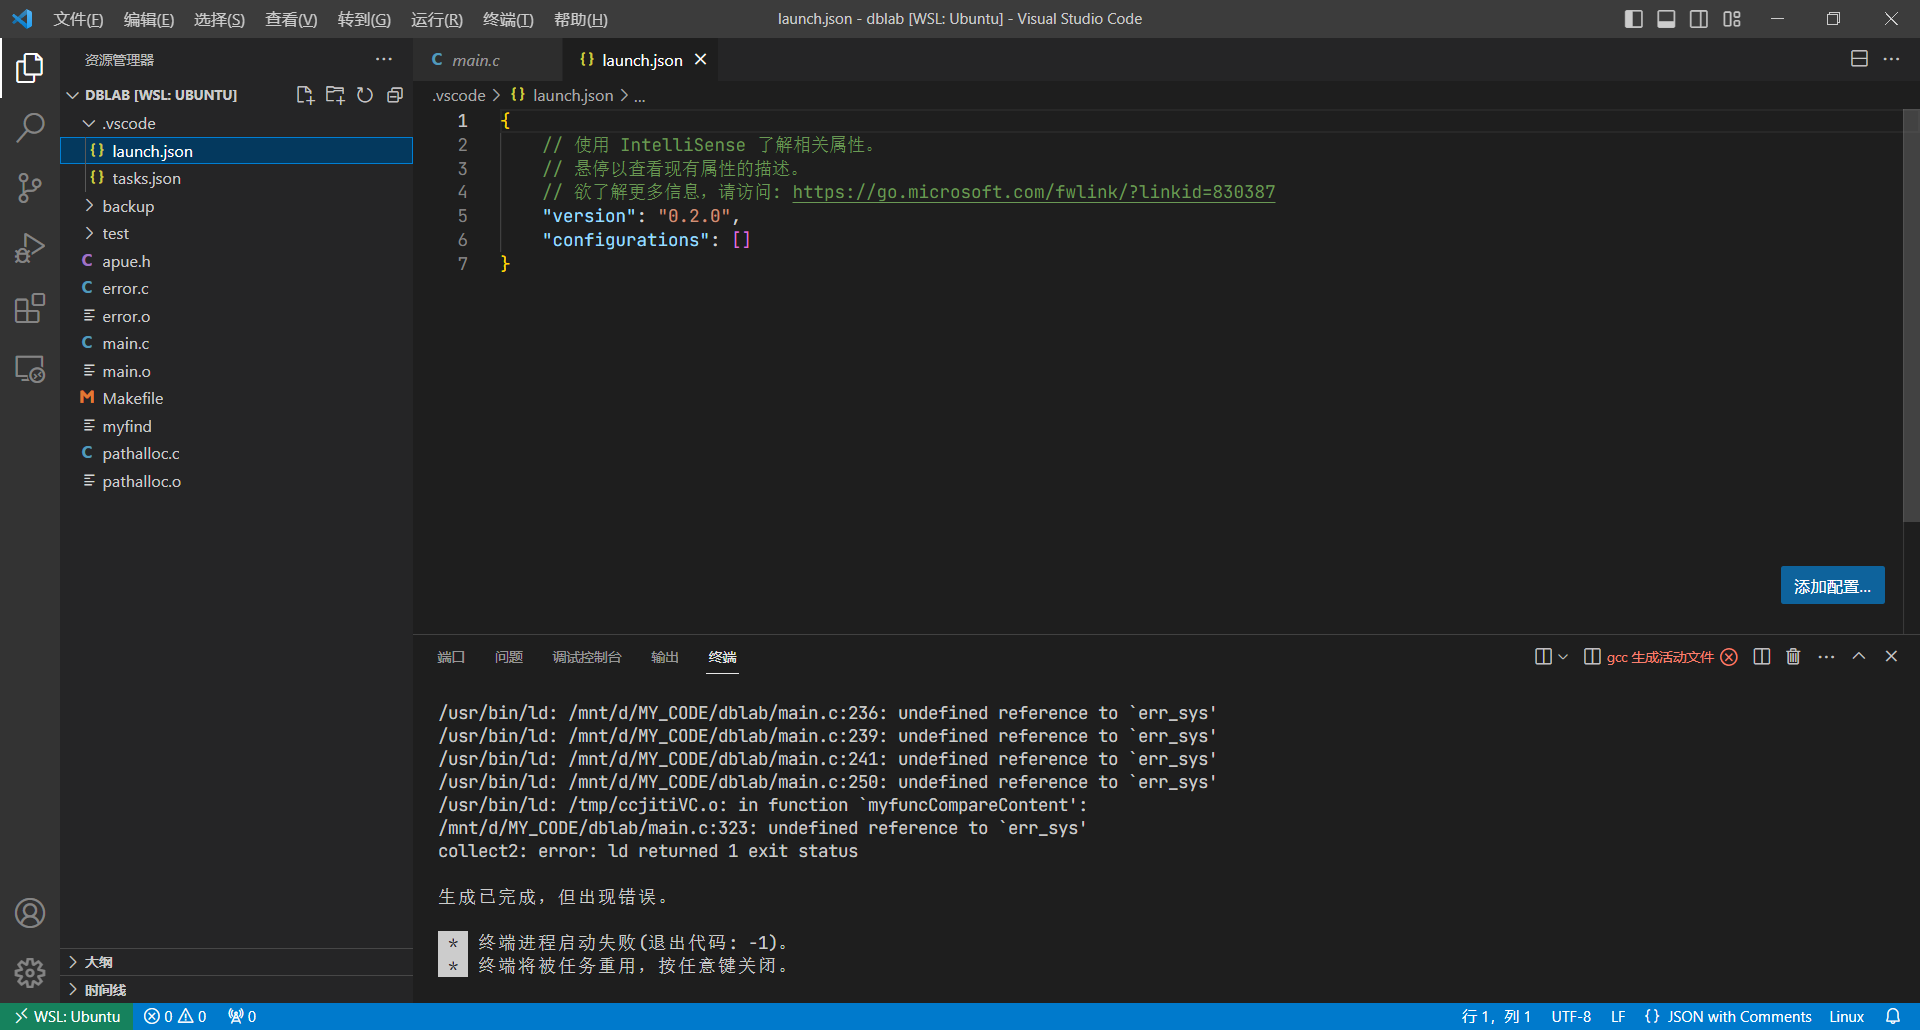This screenshot has height=1030, width=1920.
Task: Open the Accounts menu icon
Action: [30, 913]
